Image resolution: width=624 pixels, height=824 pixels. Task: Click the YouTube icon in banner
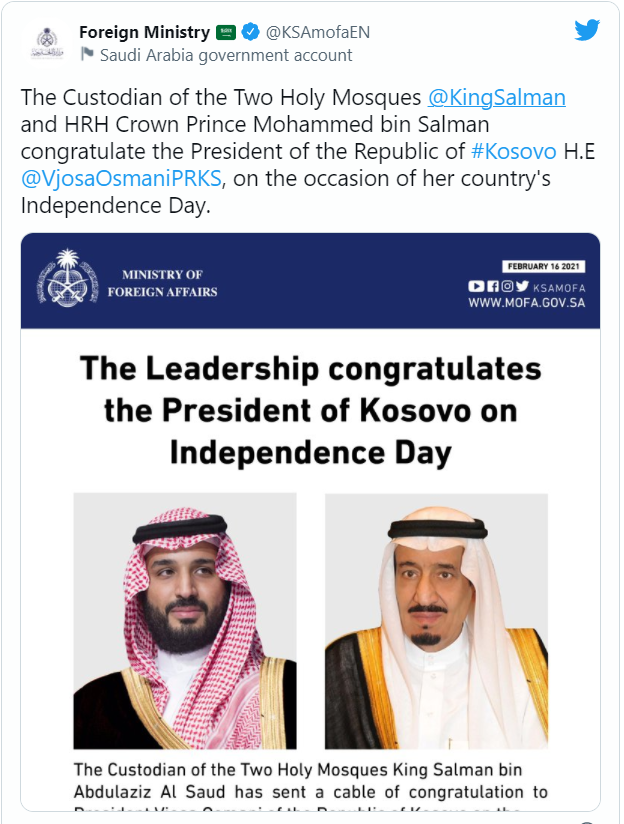click(x=476, y=286)
